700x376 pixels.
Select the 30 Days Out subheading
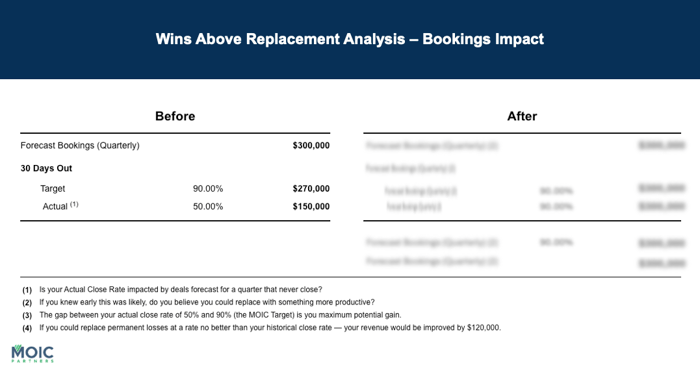tap(46, 168)
